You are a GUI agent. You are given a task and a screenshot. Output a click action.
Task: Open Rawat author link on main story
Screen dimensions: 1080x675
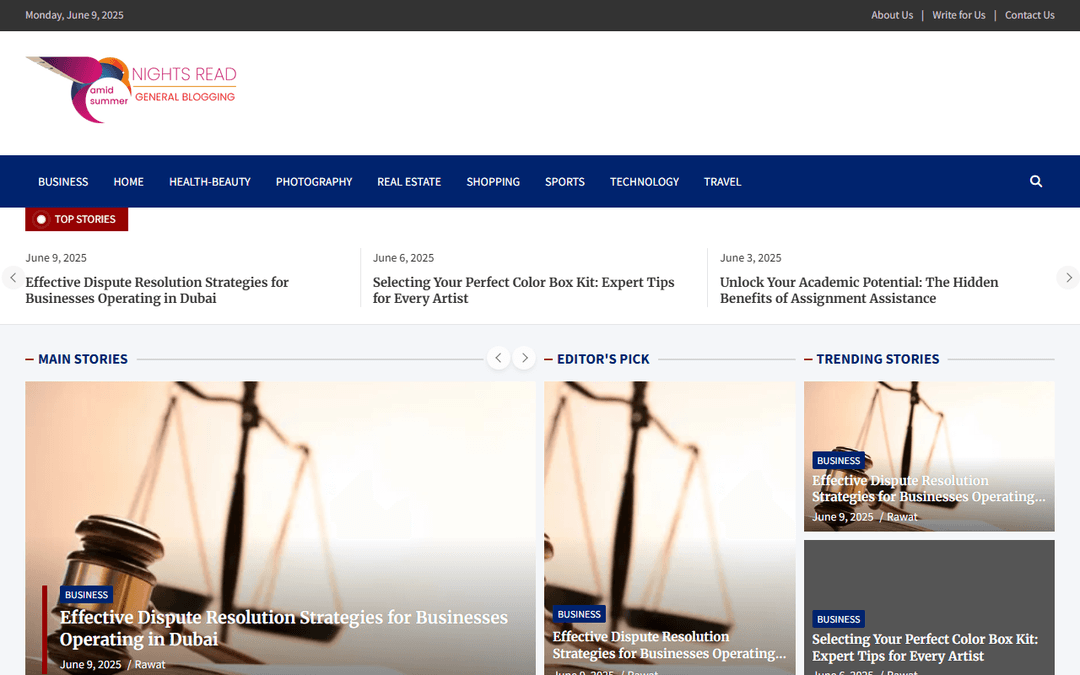149,665
